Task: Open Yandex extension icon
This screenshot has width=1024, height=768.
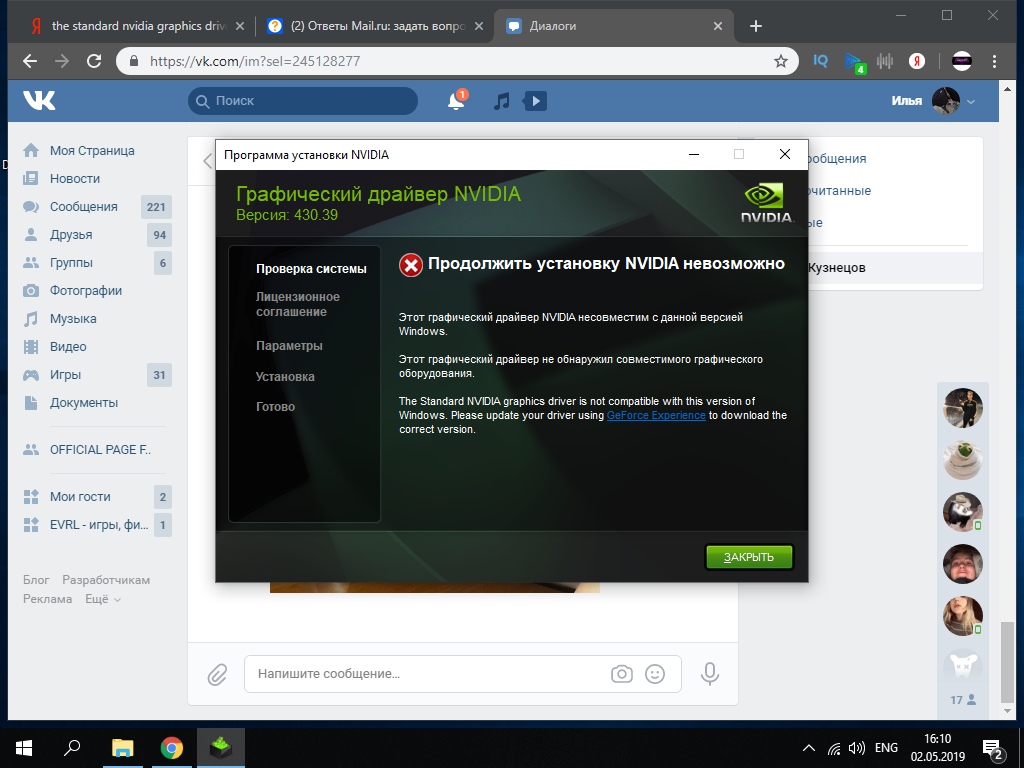Action: (917, 61)
